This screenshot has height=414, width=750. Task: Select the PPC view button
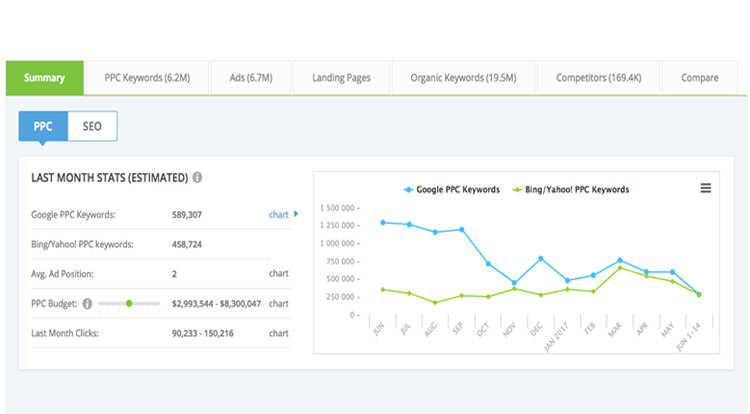coord(43,127)
